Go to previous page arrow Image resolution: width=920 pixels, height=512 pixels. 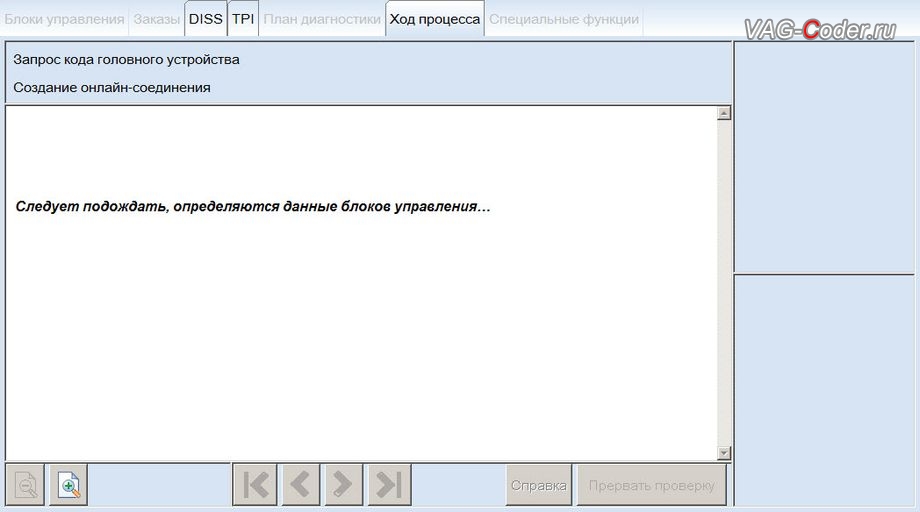pyautogui.click(x=300, y=484)
